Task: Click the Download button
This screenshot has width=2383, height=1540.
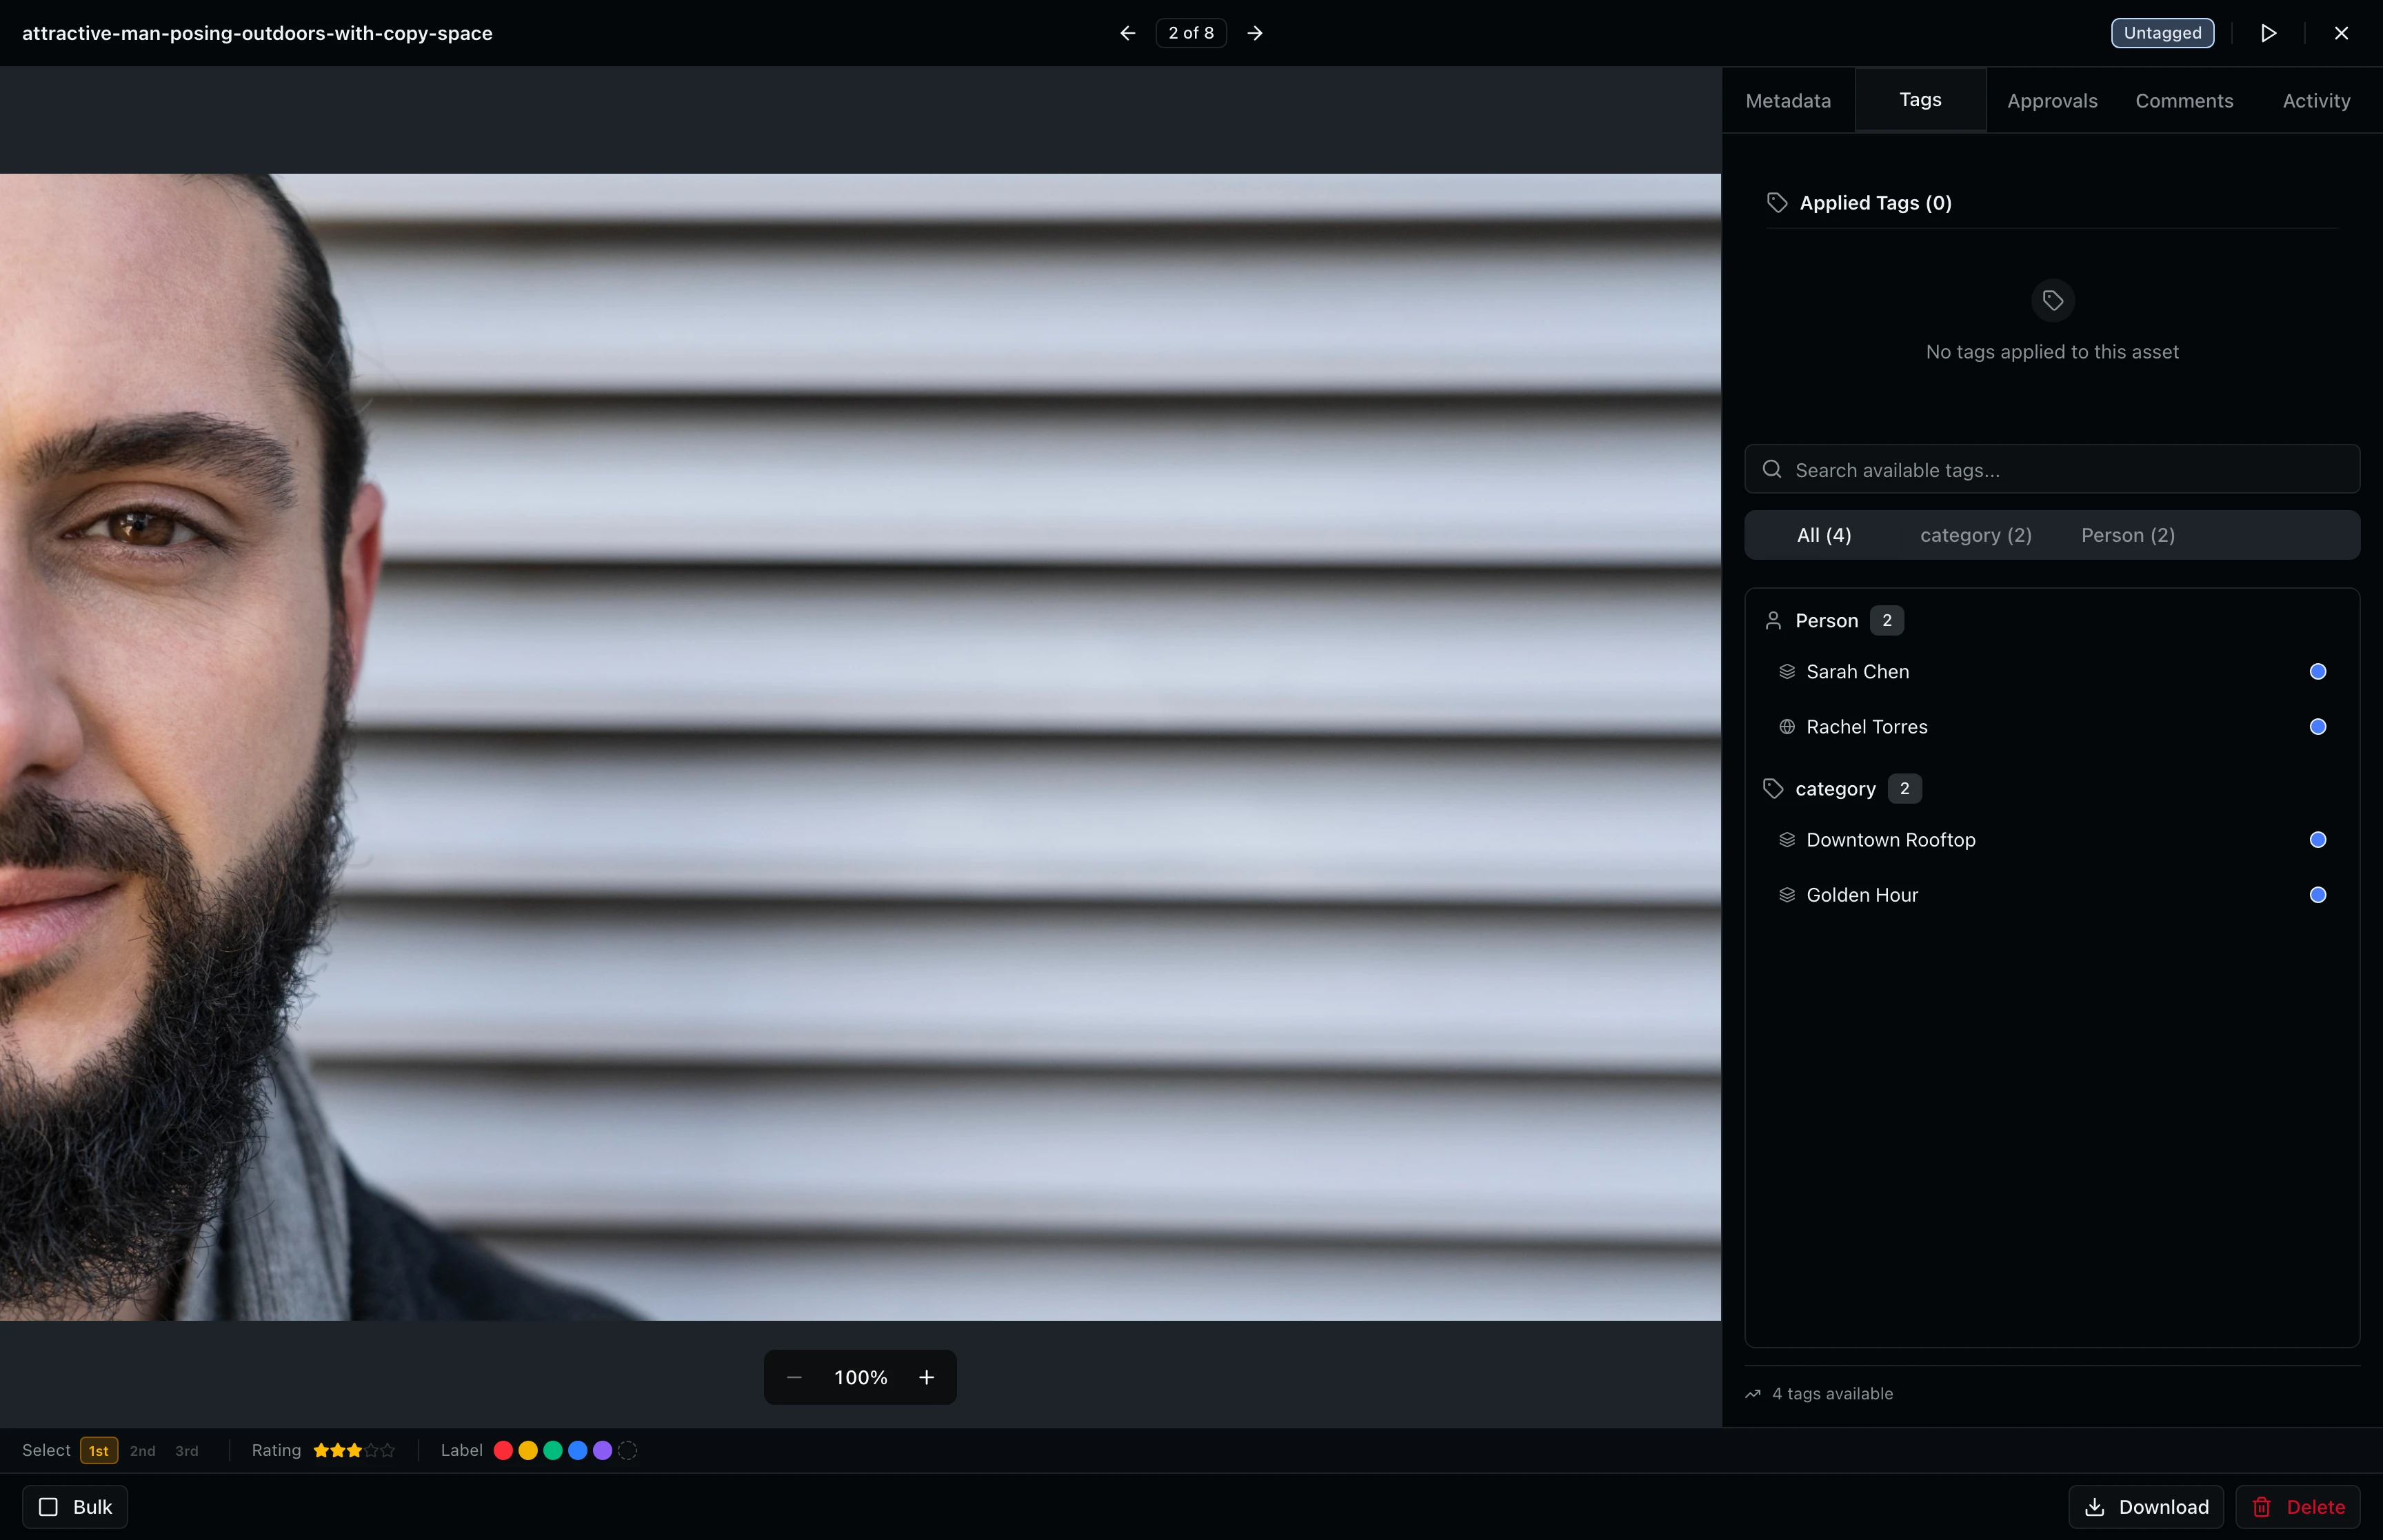Action: pyautogui.click(x=2146, y=1506)
